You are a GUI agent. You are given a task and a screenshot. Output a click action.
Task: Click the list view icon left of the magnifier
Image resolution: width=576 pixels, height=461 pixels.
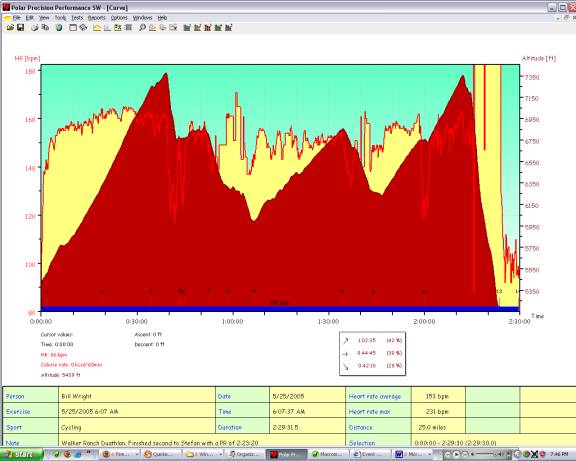coord(129,28)
